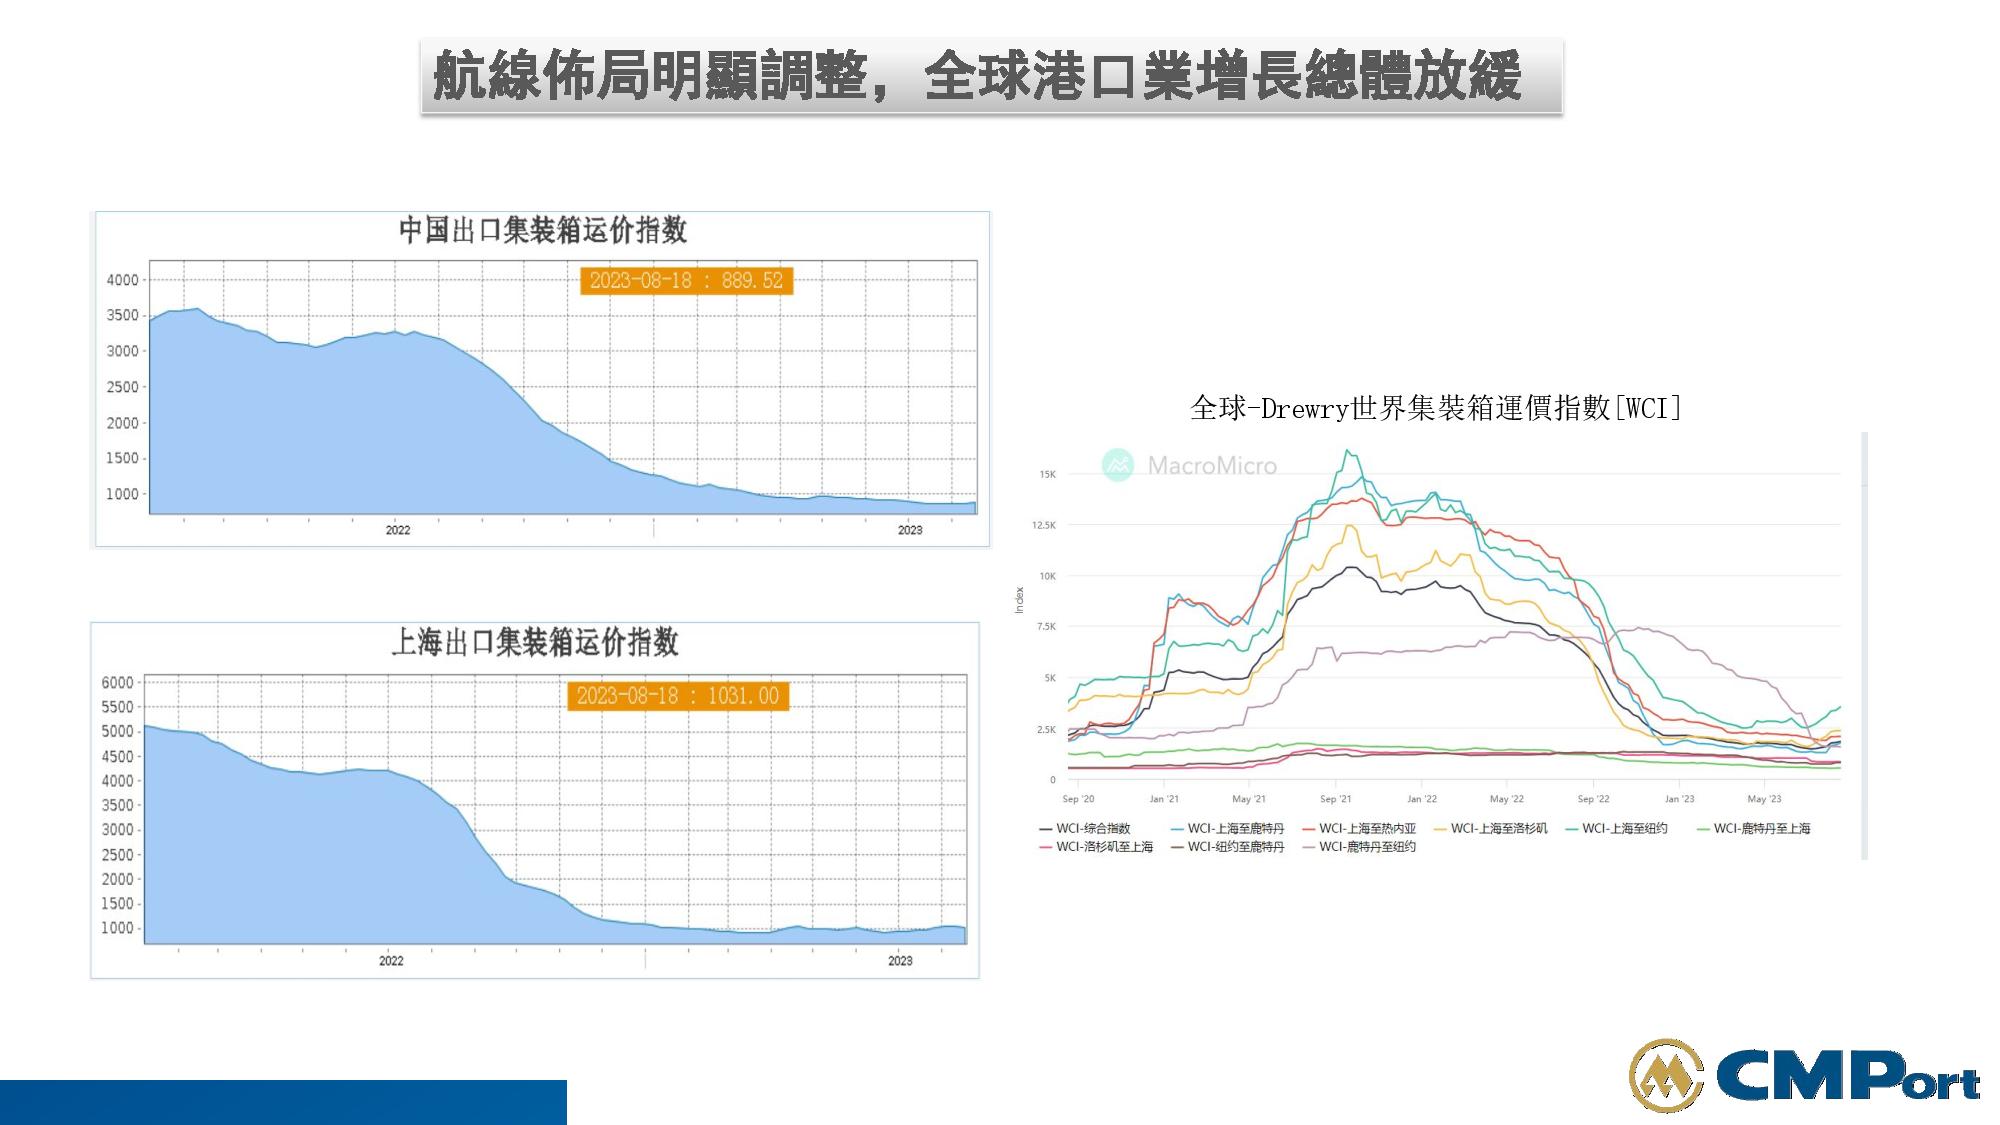Image resolution: width=2000 pixels, height=1125 pixels.
Task: Click the 中国出口集装箱运价指数 chart title
Action: click(x=543, y=230)
